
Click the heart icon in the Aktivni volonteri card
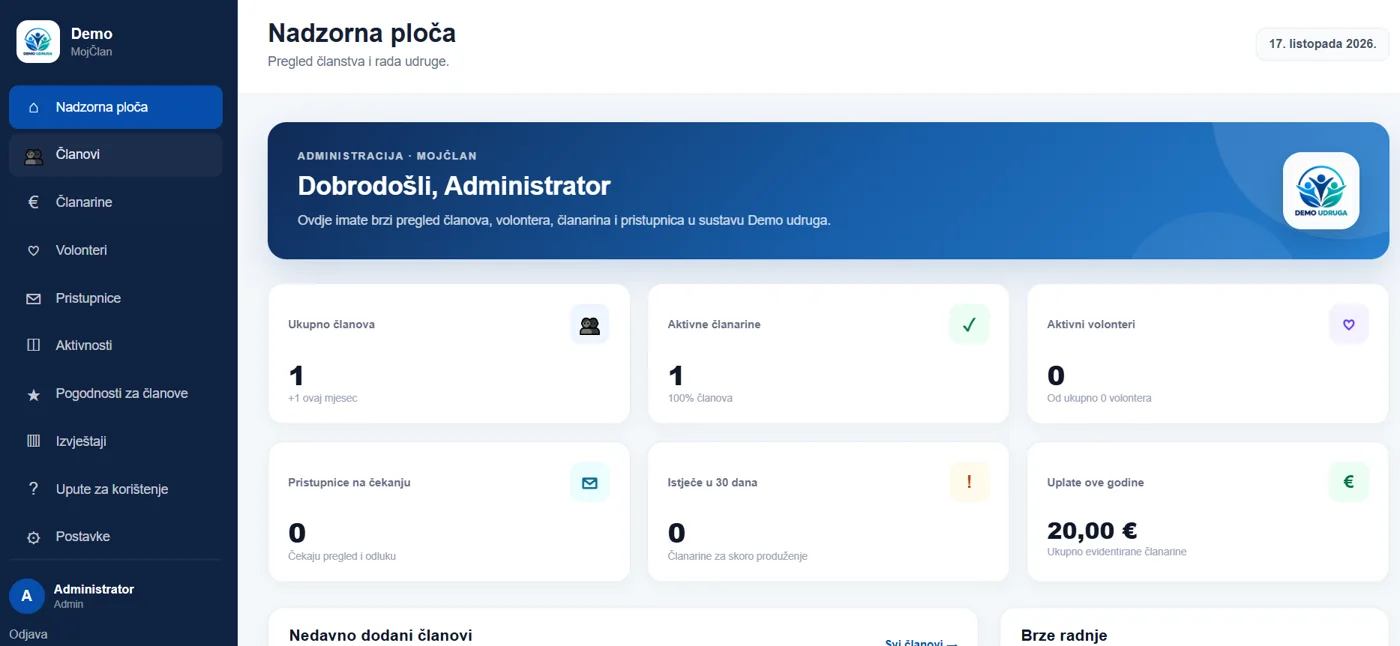tap(1349, 325)
